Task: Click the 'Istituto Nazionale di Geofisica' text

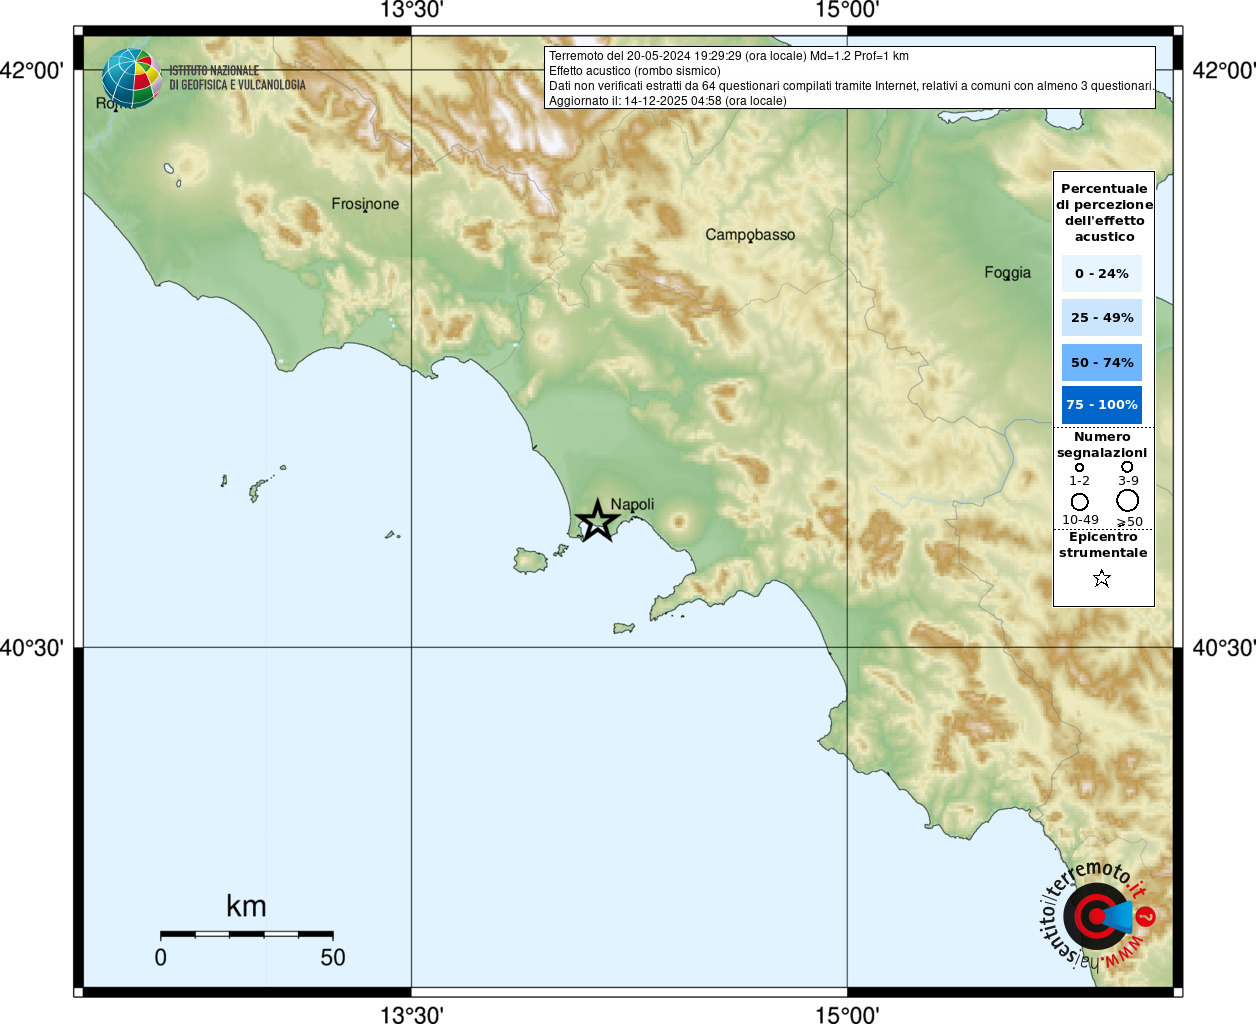Action: point(237,78)
